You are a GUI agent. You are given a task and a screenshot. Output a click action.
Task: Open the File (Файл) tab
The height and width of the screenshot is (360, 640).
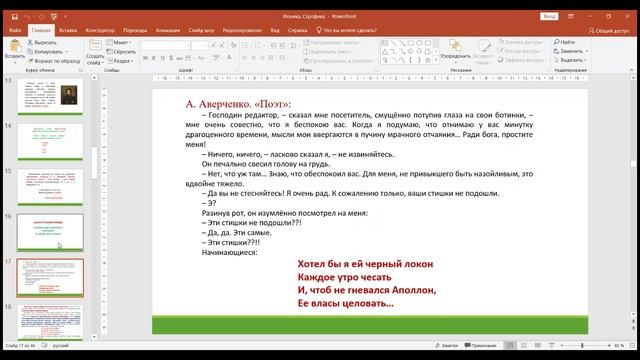15,30
